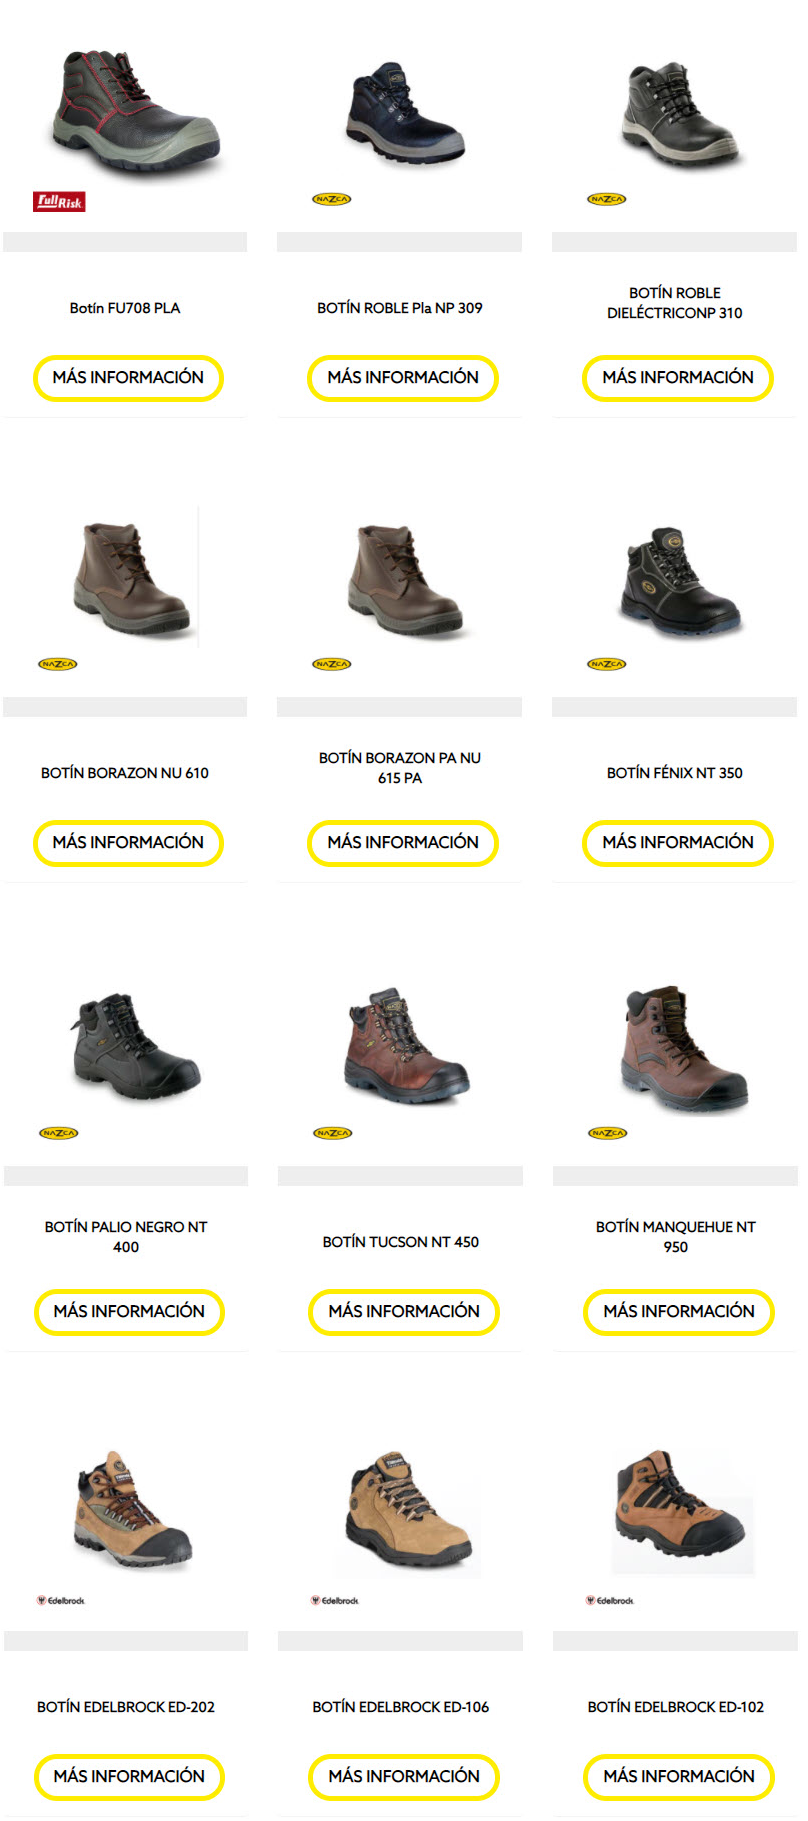This screenshot has width=808, height=1821.
Task: Click Nazca logo under Botín Roble NP 309
Action: 332,199
